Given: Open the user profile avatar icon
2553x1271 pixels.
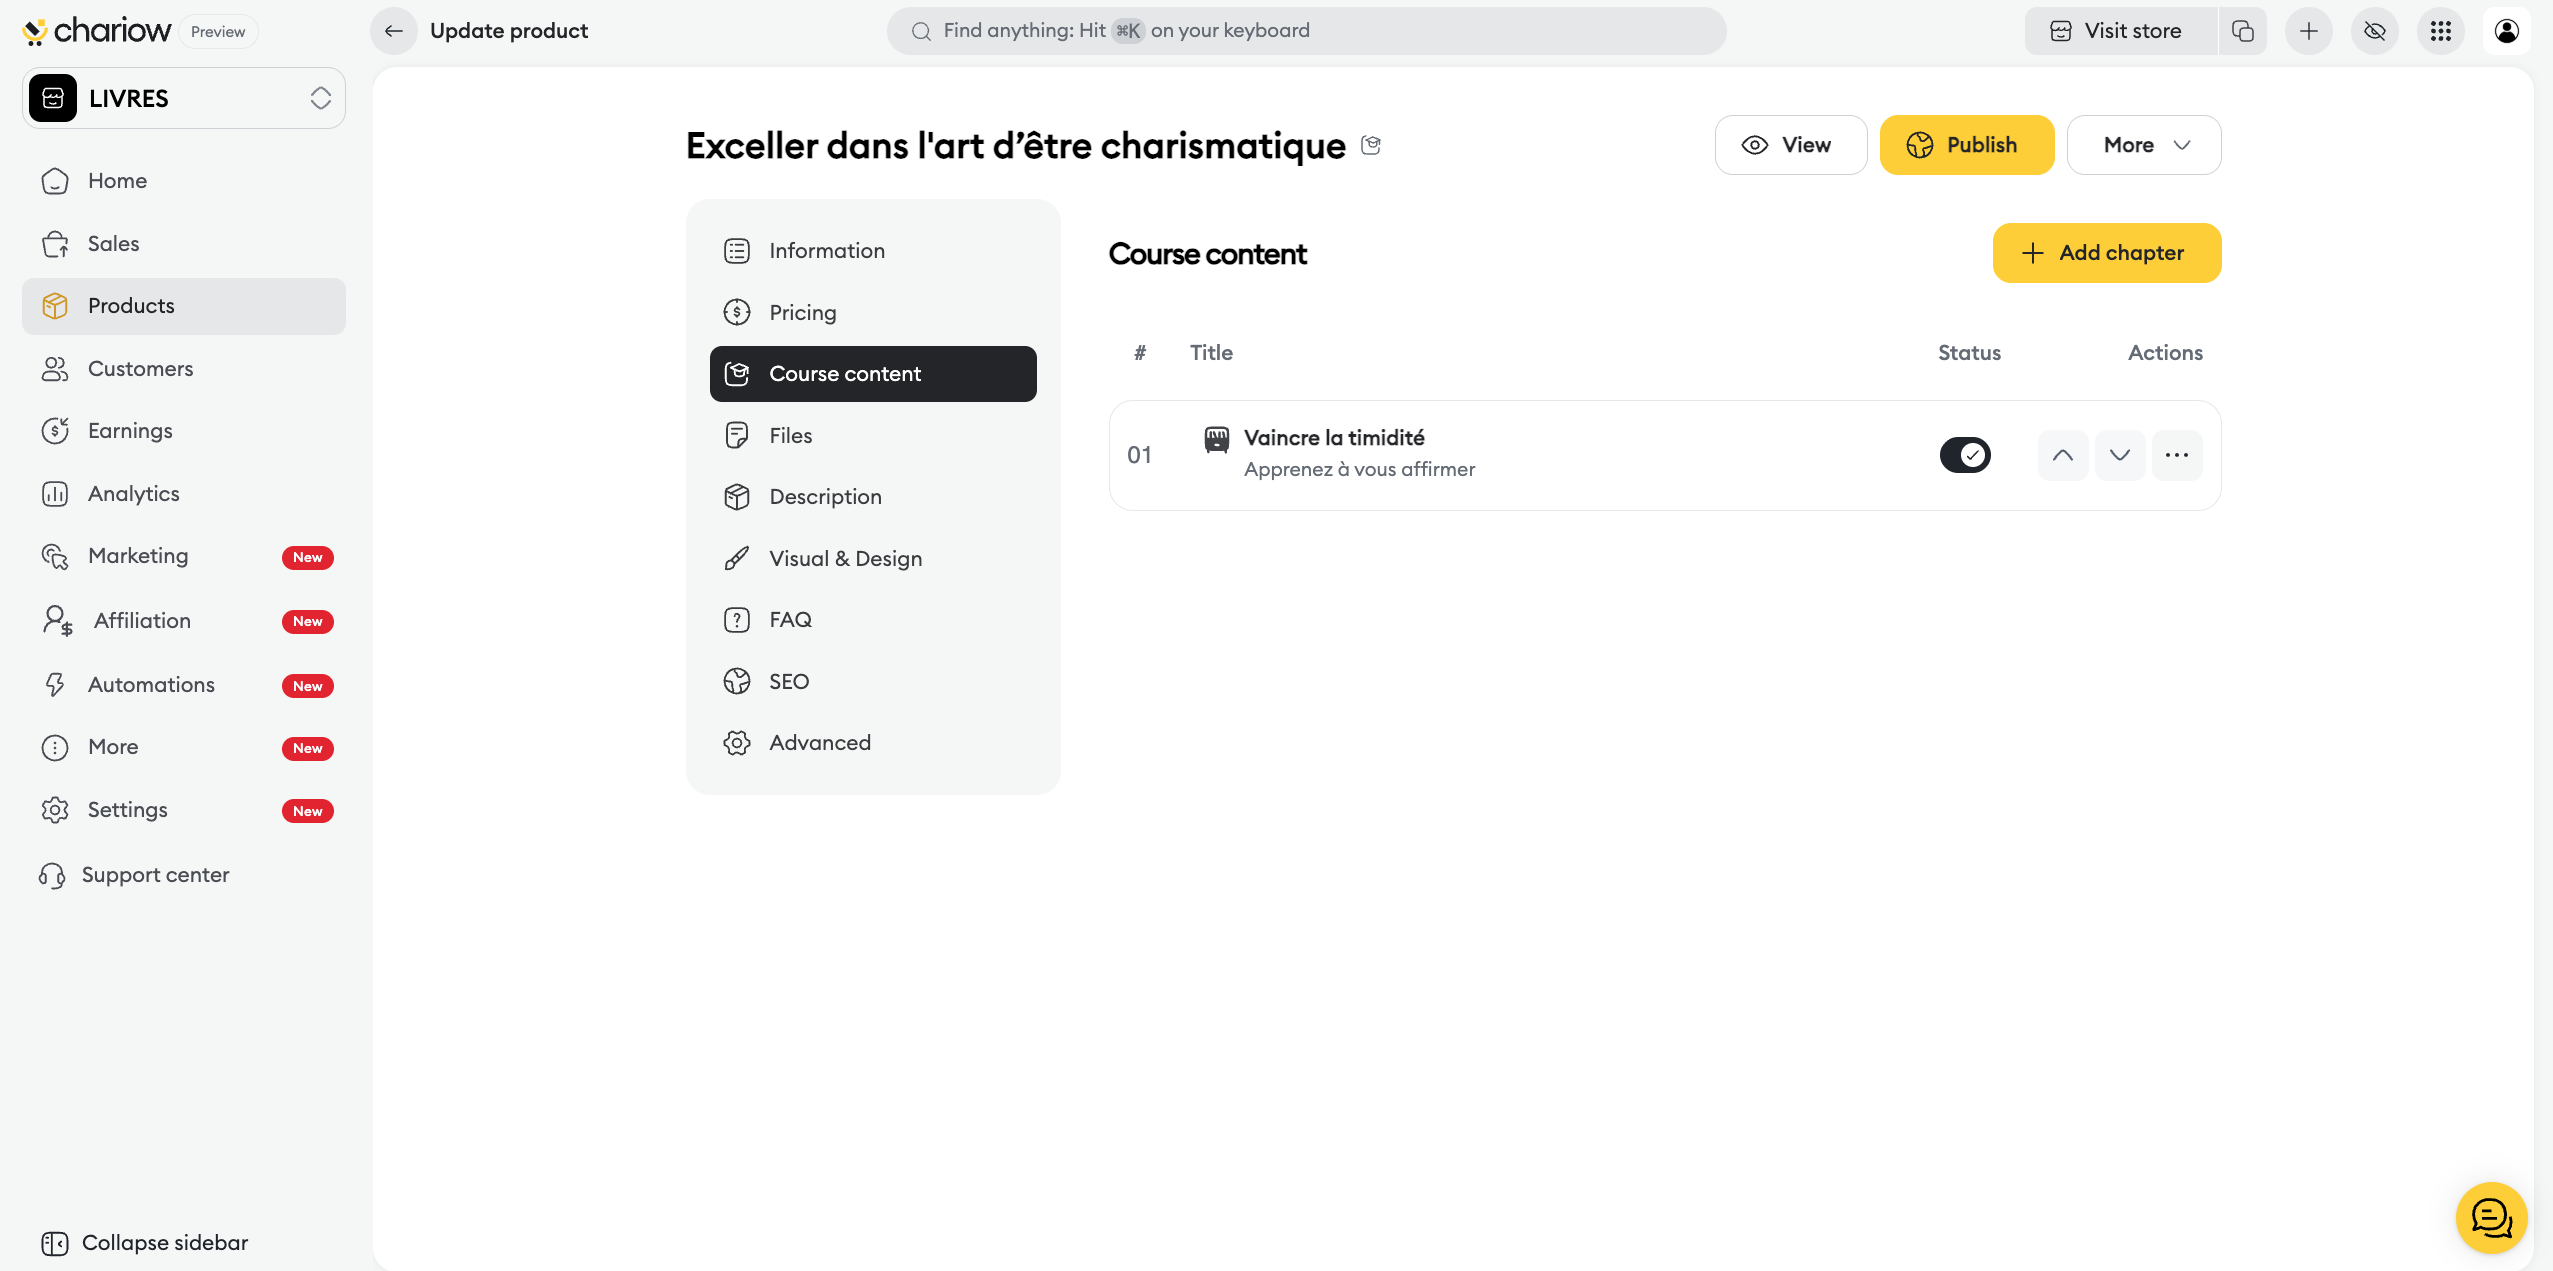Looking at the screenshot, I should 2507,31.
